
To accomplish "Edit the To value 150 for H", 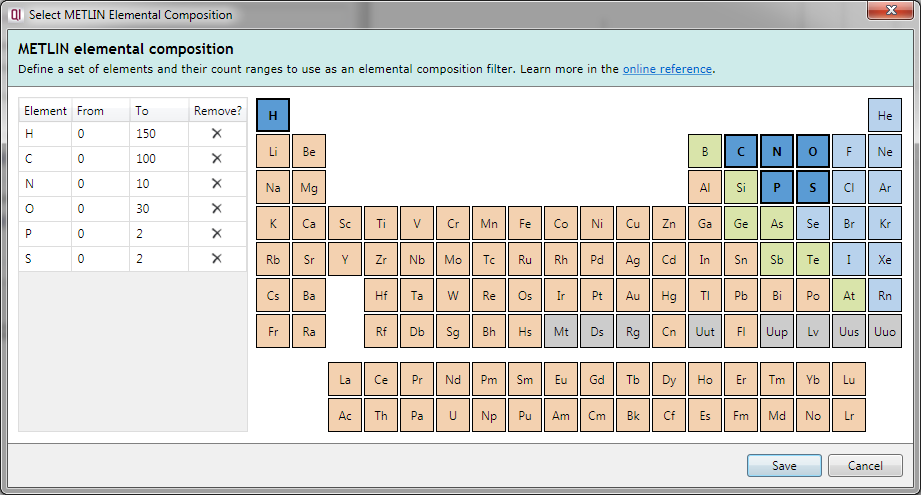I will 159,134.
